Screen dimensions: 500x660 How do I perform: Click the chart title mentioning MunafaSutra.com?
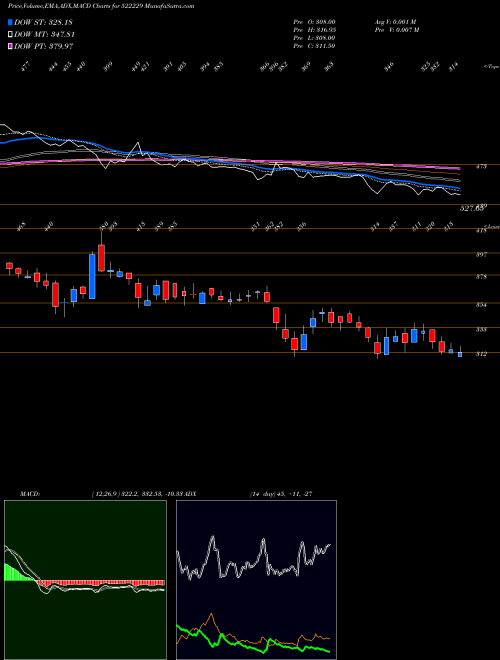101,7
